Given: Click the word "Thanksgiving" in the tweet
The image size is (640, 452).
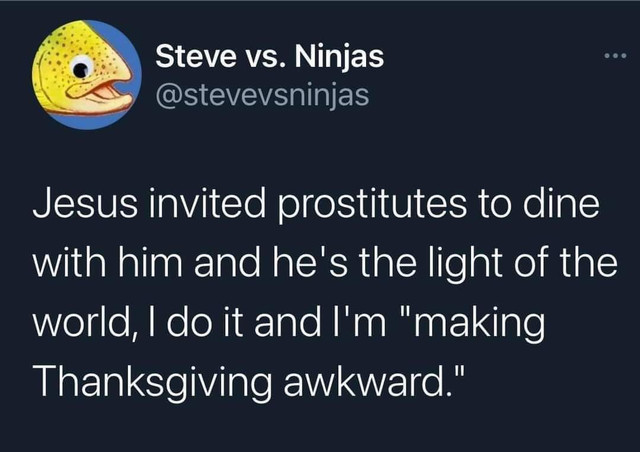Looking at the screenshot, I should 152,383.
